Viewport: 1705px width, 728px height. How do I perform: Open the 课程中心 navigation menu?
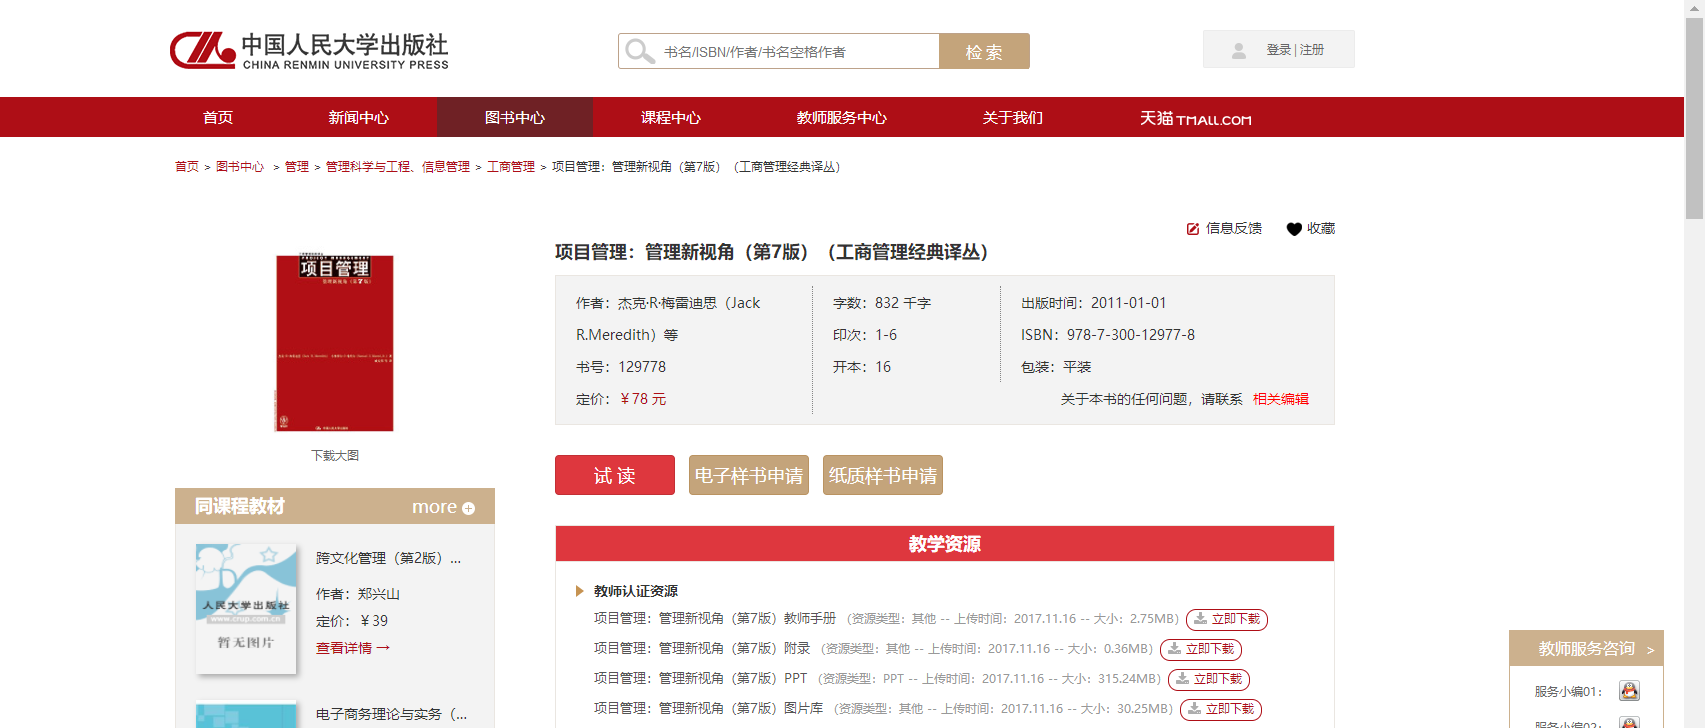(671, 117)
